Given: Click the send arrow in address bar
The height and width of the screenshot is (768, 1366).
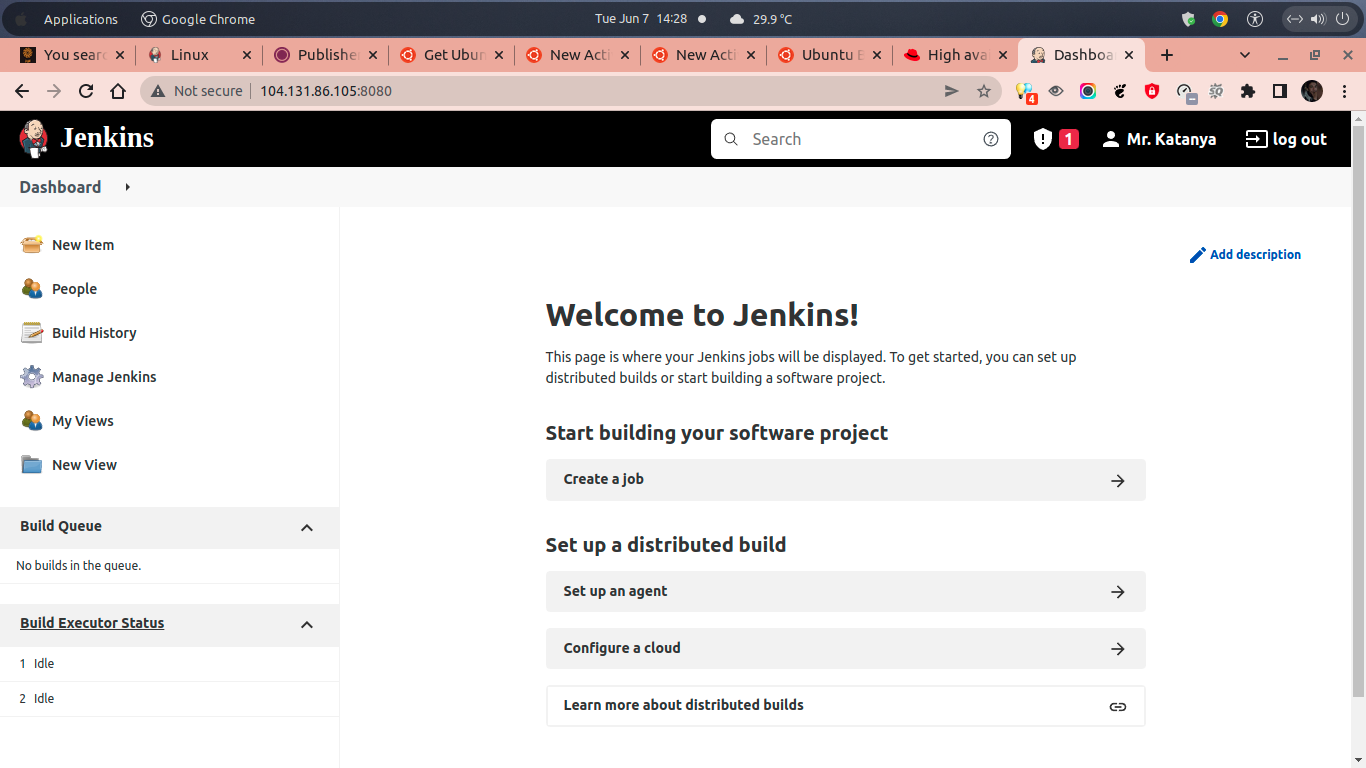Looking at the screenshot, I should [951, 91].
